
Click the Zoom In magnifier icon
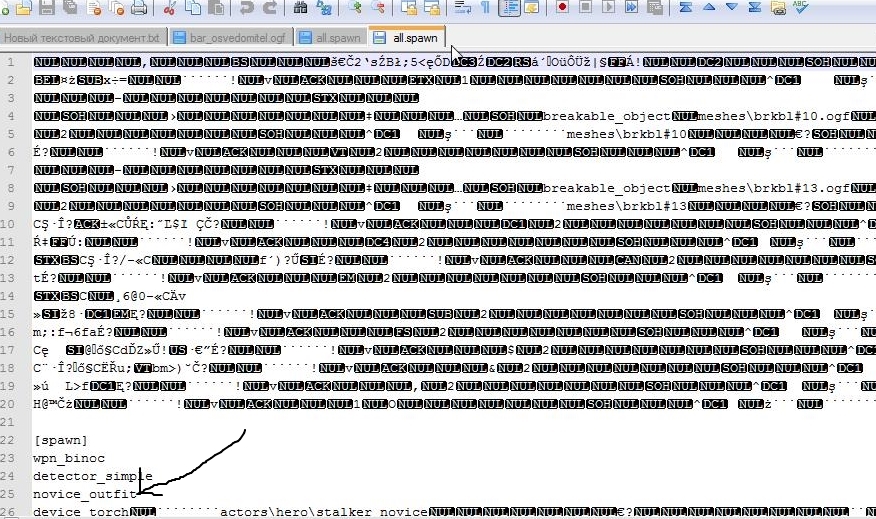pyautogui.click(x=355, y=8)
